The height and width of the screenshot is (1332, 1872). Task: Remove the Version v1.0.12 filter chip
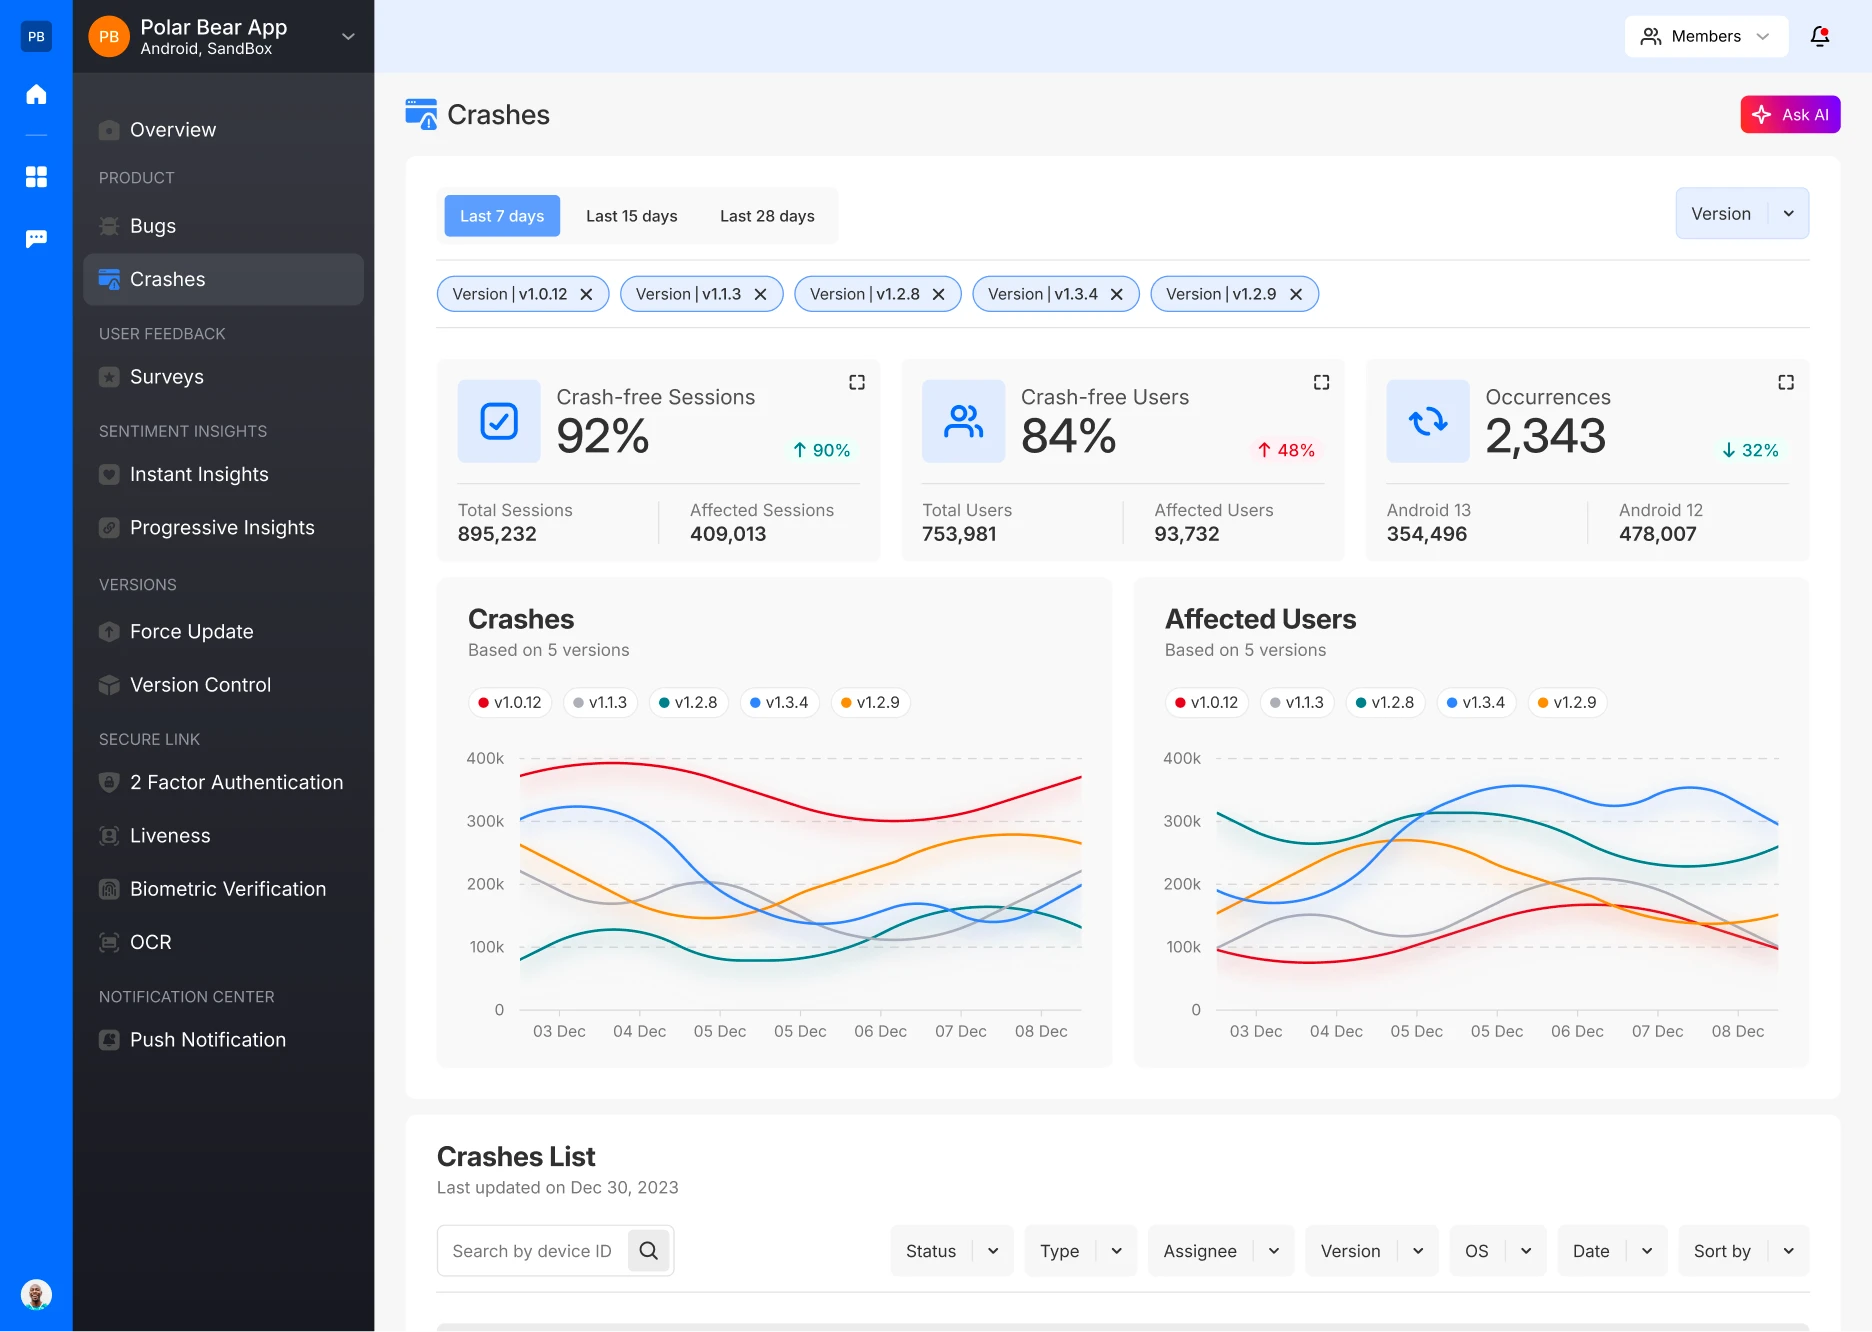tap(587, 294)
